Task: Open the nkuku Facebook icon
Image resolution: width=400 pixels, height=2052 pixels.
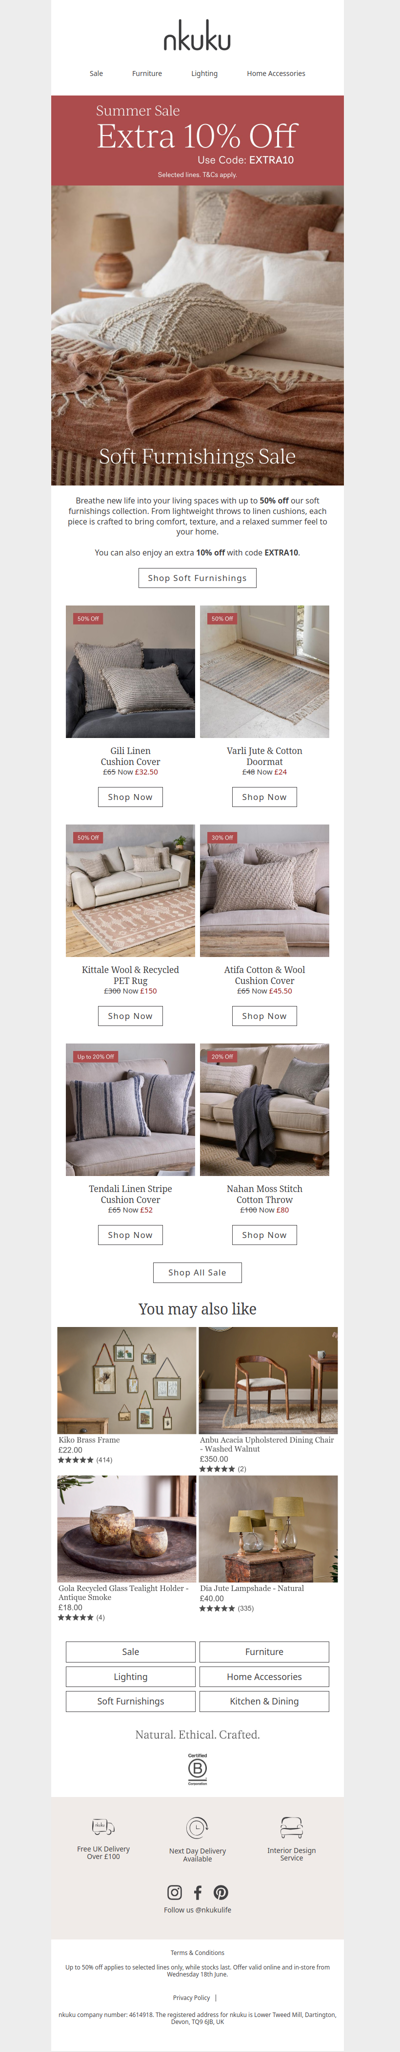Action: coord(198,1892)
